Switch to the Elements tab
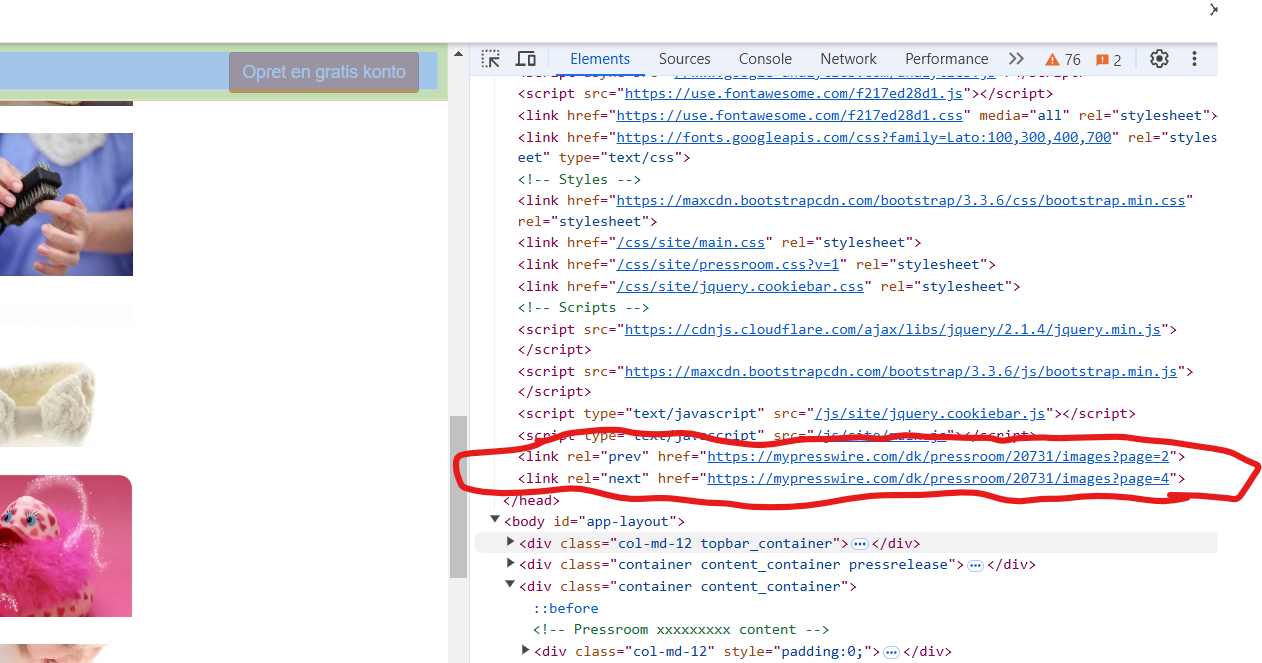 (600, 59)
